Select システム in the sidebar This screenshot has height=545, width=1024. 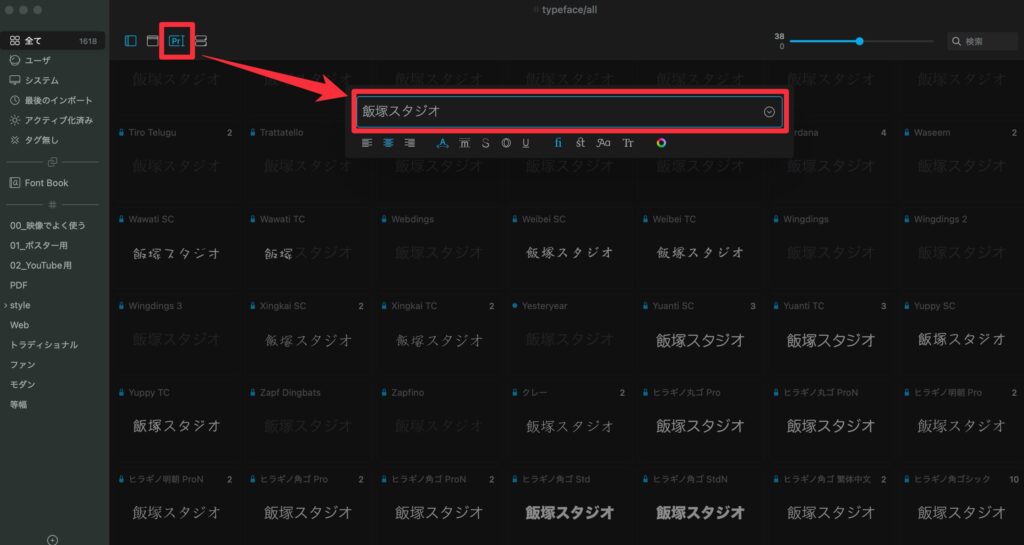point(41,80)
